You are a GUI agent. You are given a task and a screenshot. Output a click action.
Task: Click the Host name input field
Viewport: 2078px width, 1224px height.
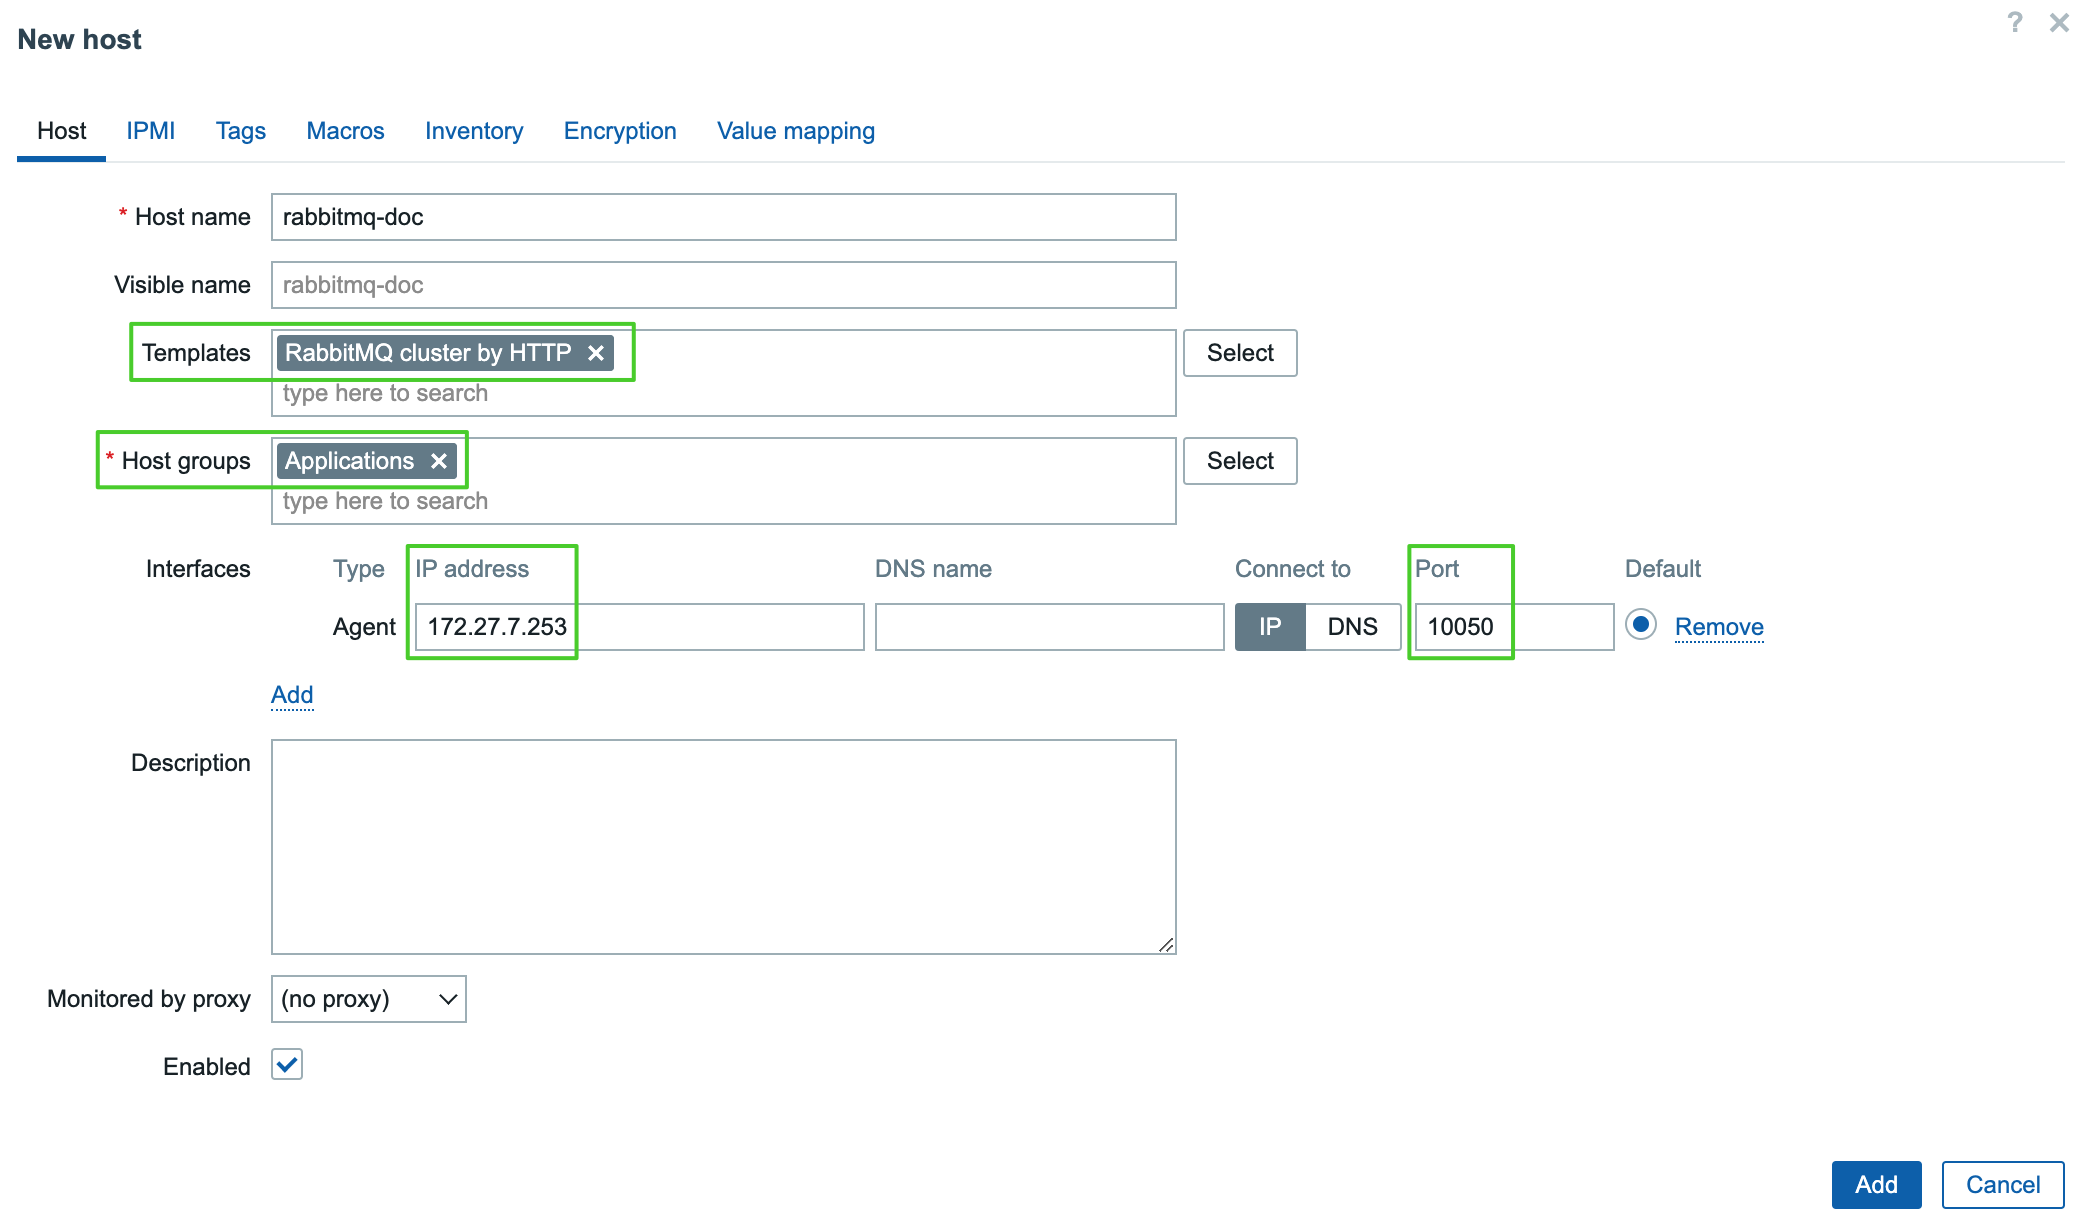pyautogui.click(x=724, y=217)
